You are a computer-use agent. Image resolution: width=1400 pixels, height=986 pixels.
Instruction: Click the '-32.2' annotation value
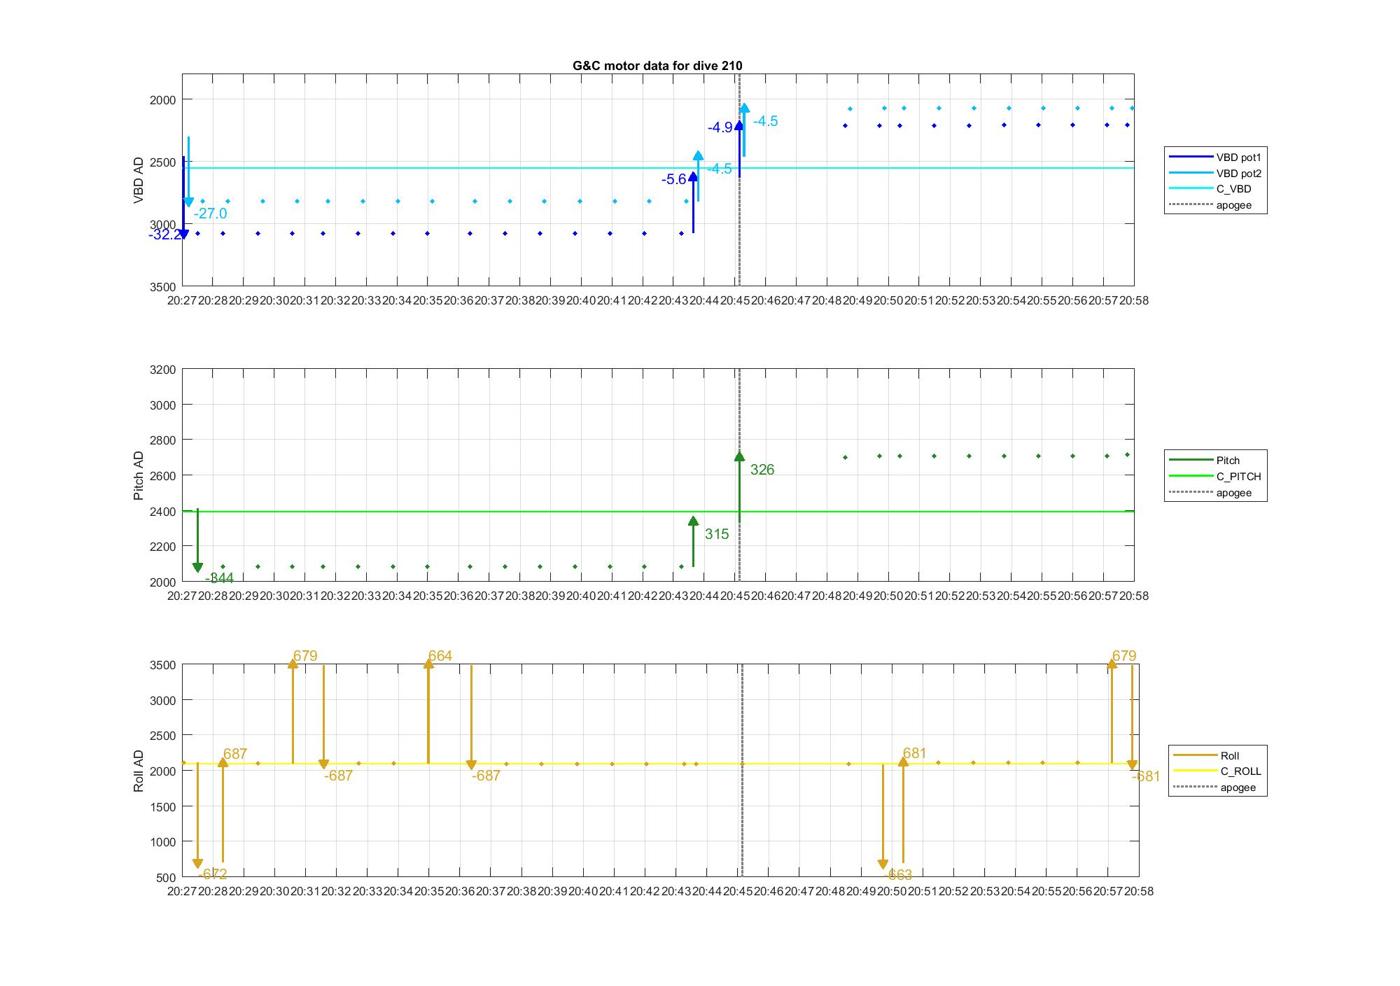(165, 235)
